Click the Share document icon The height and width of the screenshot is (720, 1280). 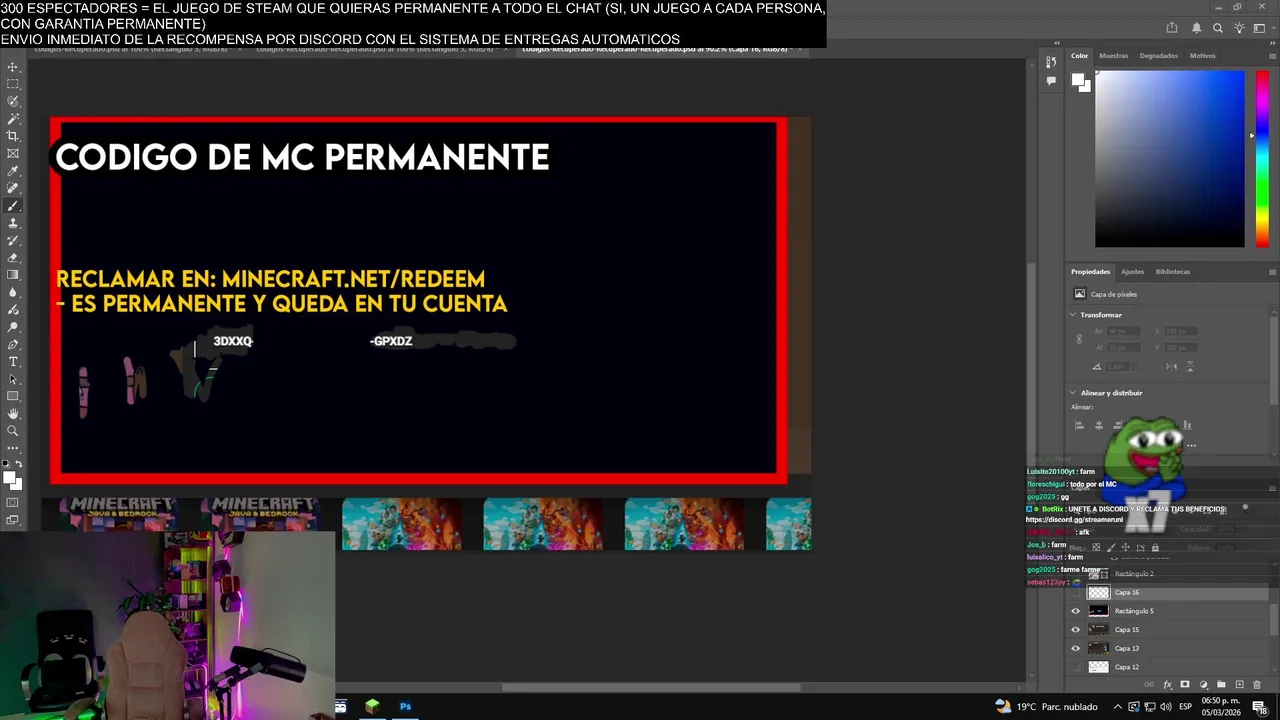point(1172,28)
